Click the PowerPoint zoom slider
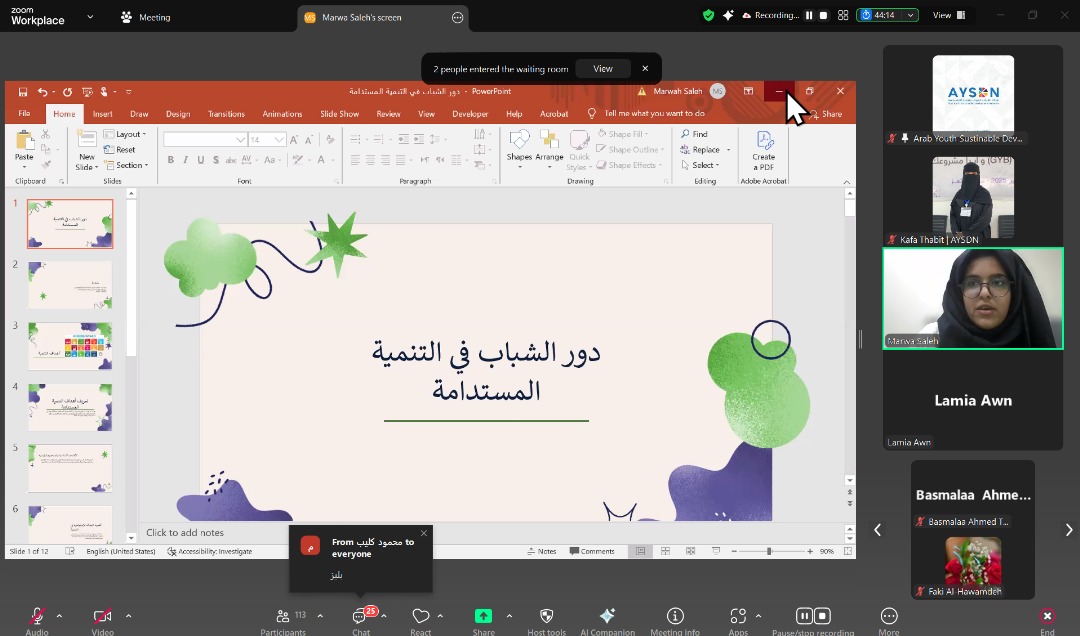The height and width of the screenshot is (636, 1080). 769,551
